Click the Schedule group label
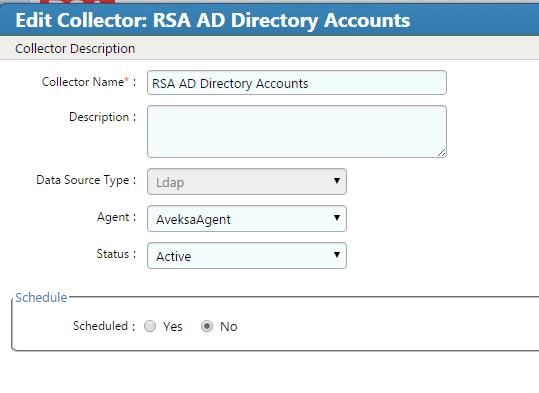This screenshot has width=539, height=393. coord(41,297)
